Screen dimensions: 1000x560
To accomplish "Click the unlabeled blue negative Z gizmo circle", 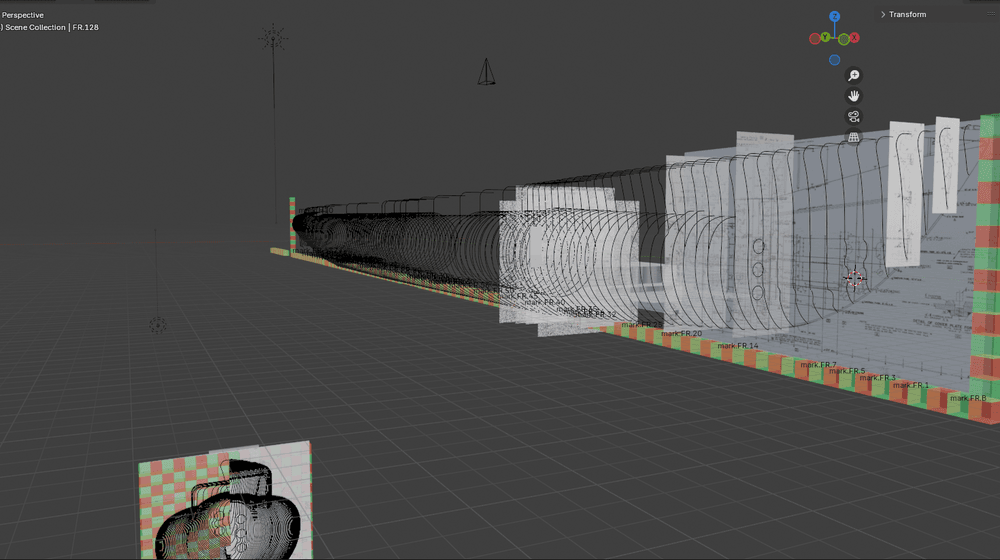I will (834, 60).
